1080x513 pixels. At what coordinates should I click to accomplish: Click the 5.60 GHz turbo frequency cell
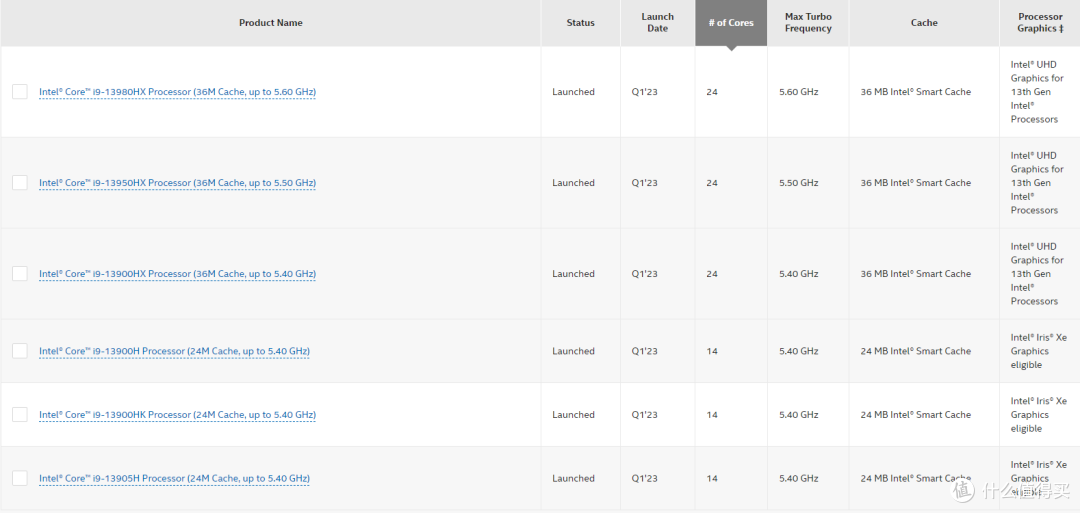click(x=798, y=92)
